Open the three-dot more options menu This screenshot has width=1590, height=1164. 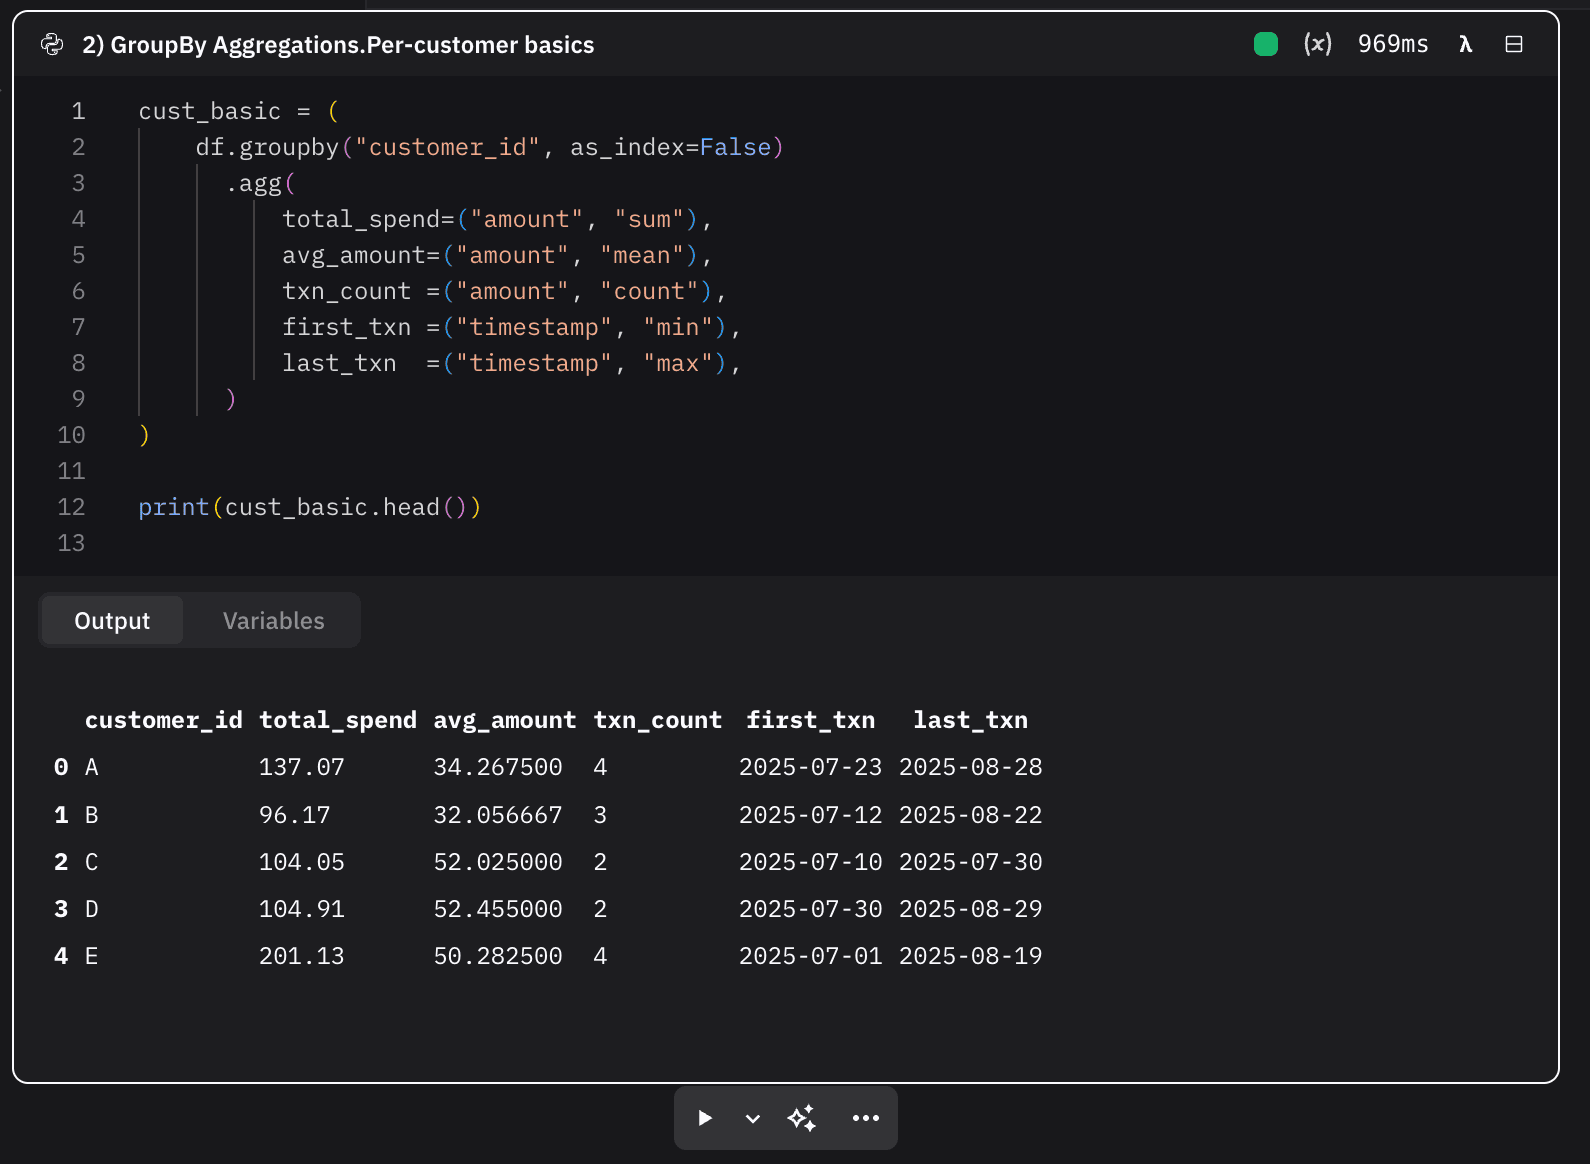coord(865,1118)
